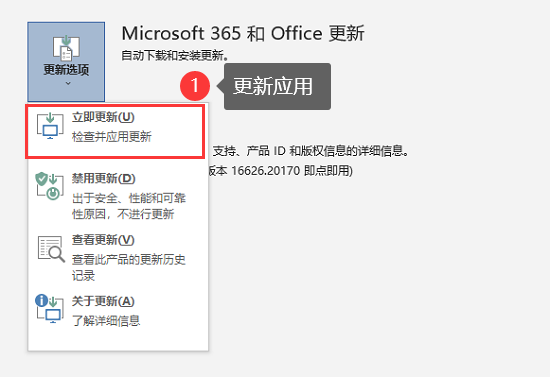550x377 pixels.
Task: Click the Microsoft 365 和 Office 更新 heading
Action: pyautogui.click(x=243, y=34)
